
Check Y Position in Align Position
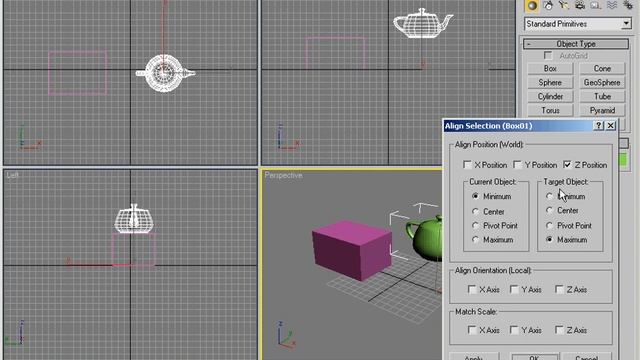518,165
